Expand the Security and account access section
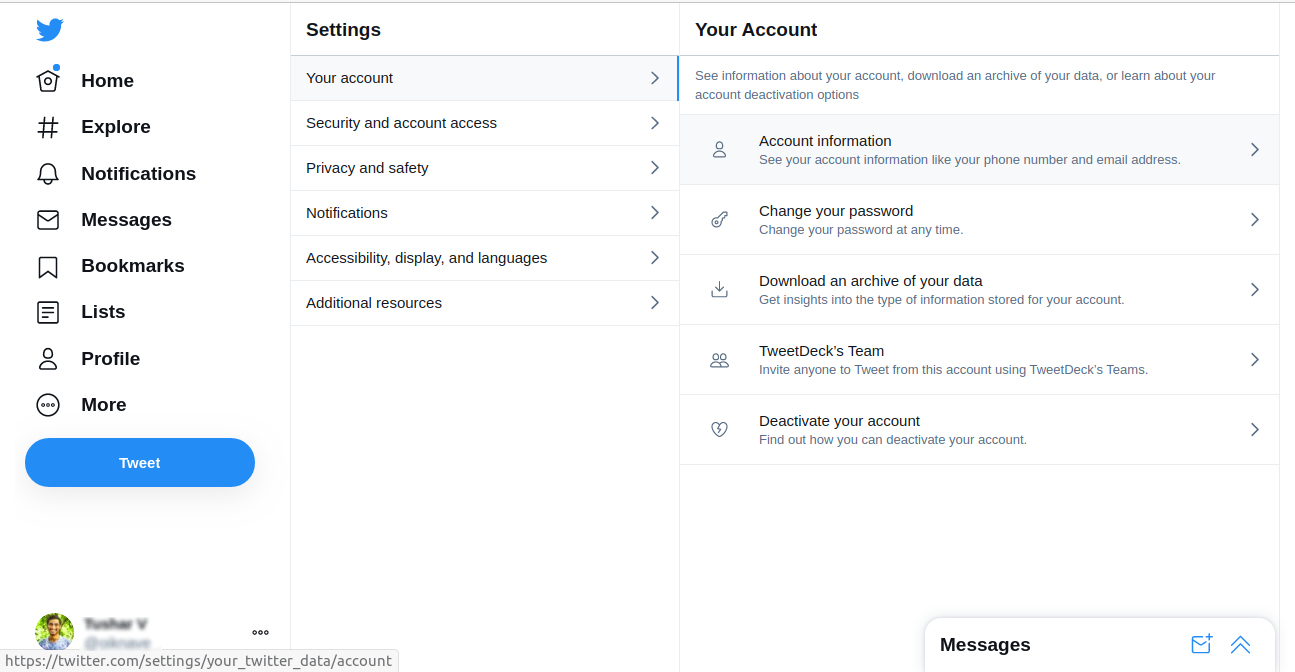1295x672 pixels. 484,122
